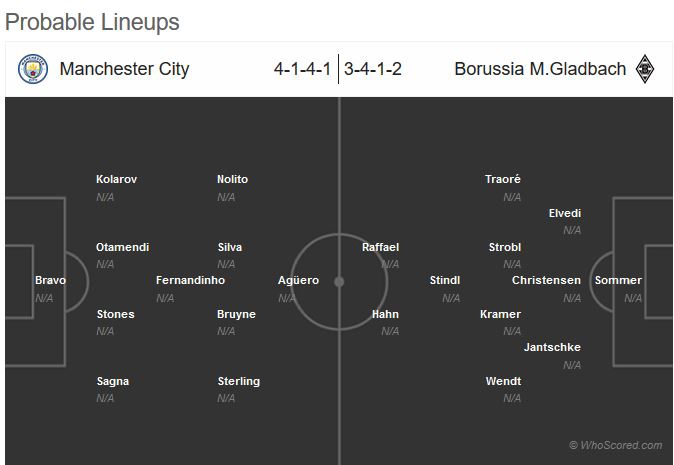
Task: Select player Wendt on the pitch
Action: [503, 382]
